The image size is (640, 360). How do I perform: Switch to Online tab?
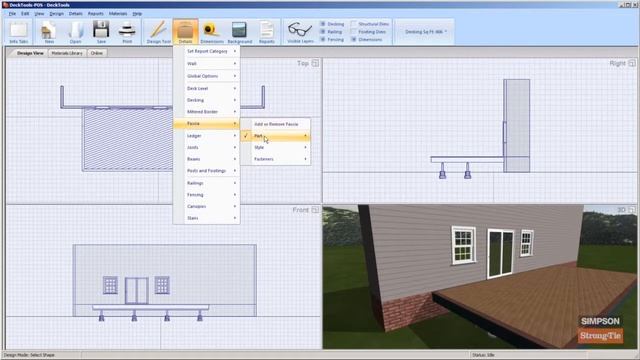[x=97, y=53]
